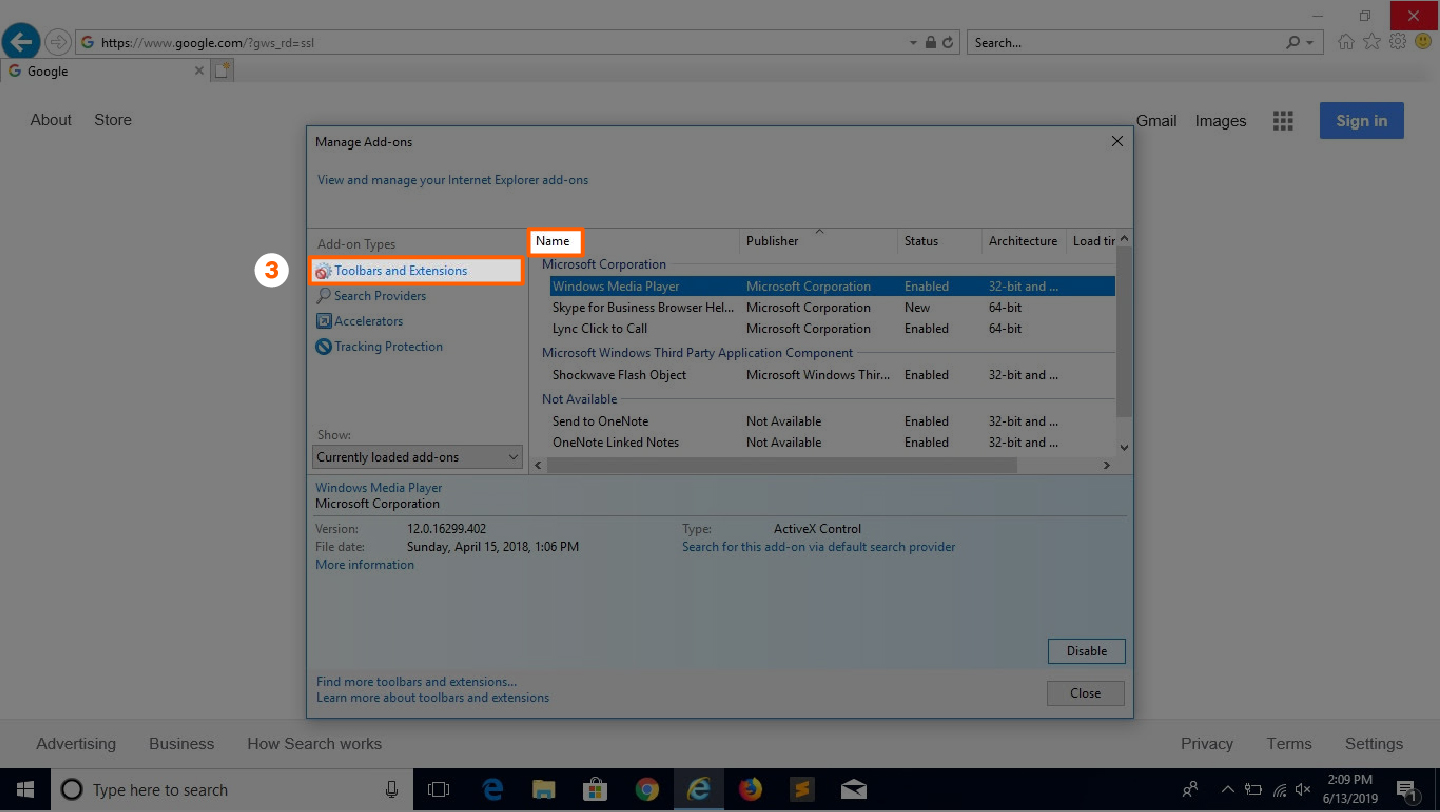The height and width of the screenshot is (812, 1440).
Task: Click the Disable button
Action: [1086, 651]
